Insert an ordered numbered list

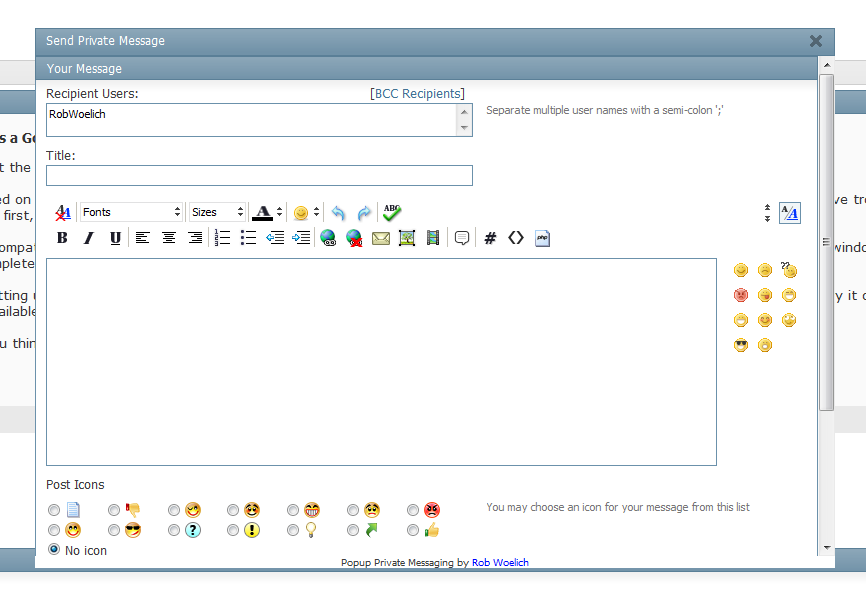click(x=222, y=238)
